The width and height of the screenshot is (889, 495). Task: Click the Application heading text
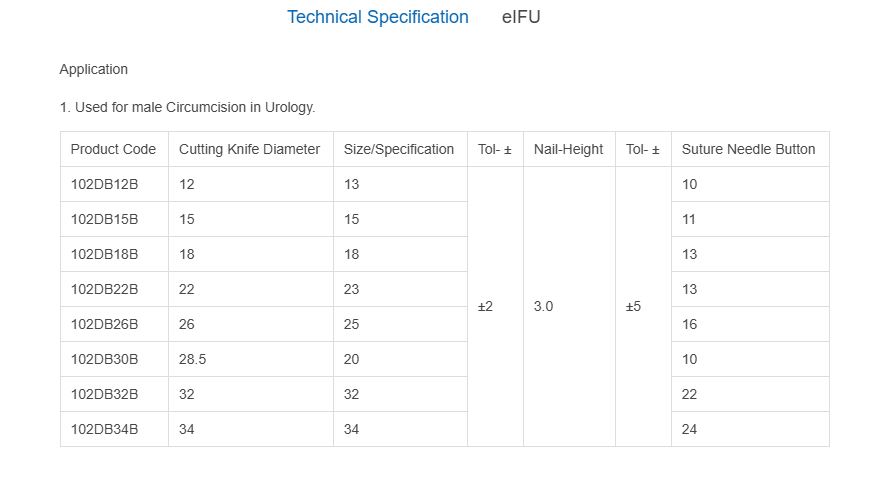(93, 69)
